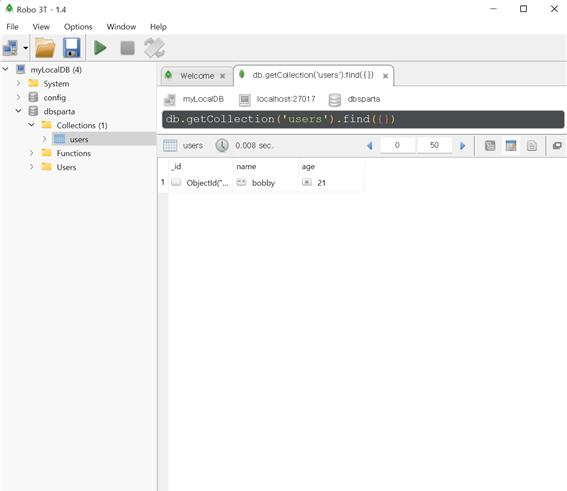Go to next page with right arrow
Viewport: 567px width, 491px height.
click(462, 146)
